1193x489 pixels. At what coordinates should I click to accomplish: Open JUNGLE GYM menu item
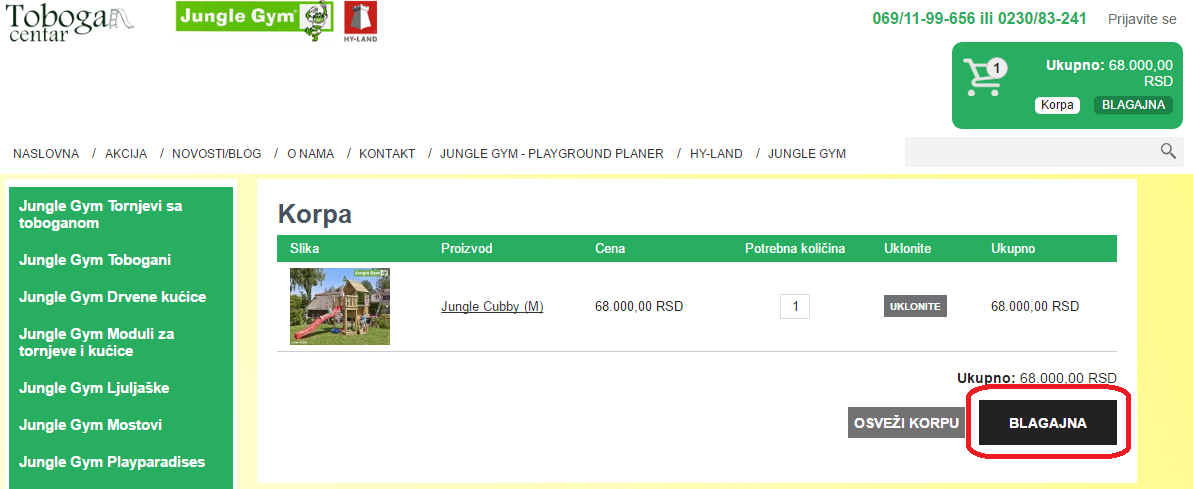point(806,154)
